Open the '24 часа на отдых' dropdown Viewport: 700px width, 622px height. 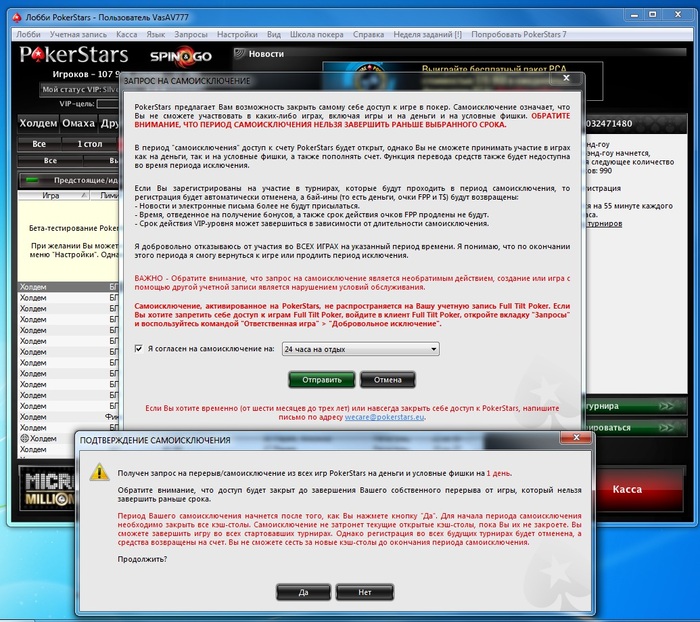click(x=360, y=349)
